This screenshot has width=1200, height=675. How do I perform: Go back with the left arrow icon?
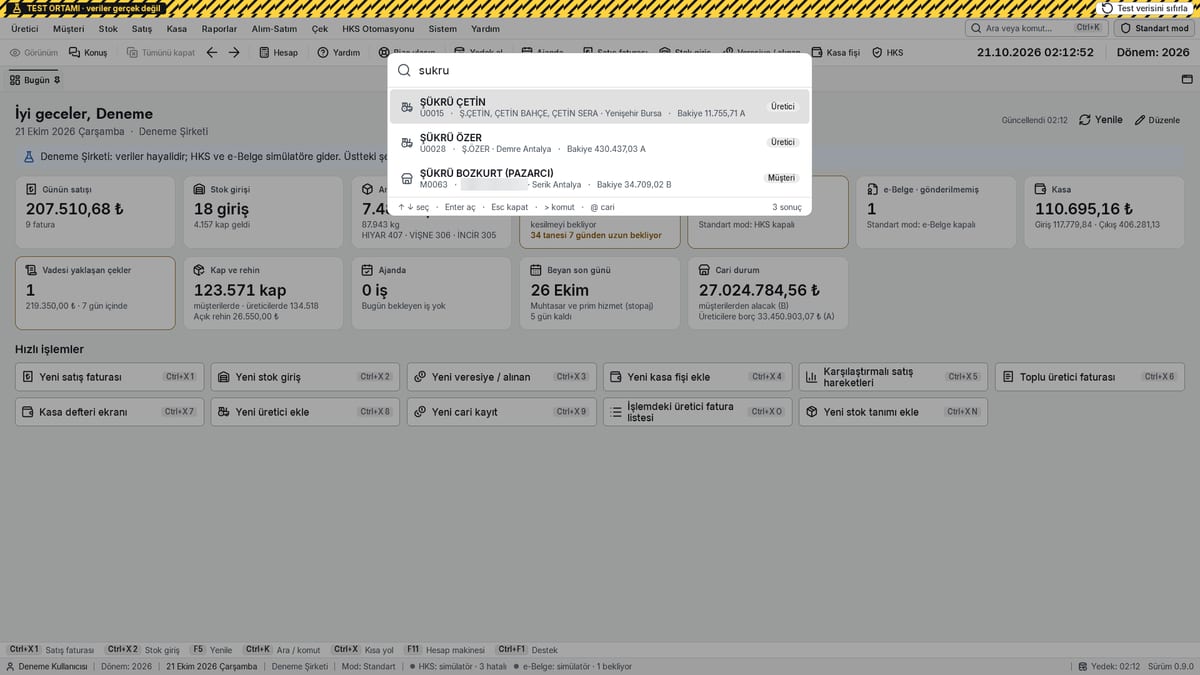click(212, 52)
